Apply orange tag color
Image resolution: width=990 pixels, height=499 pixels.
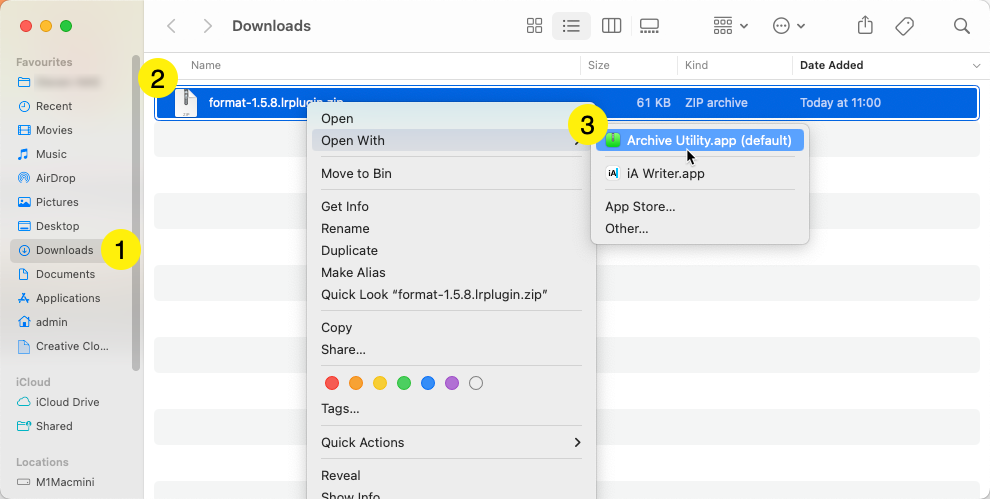point(356,383)
